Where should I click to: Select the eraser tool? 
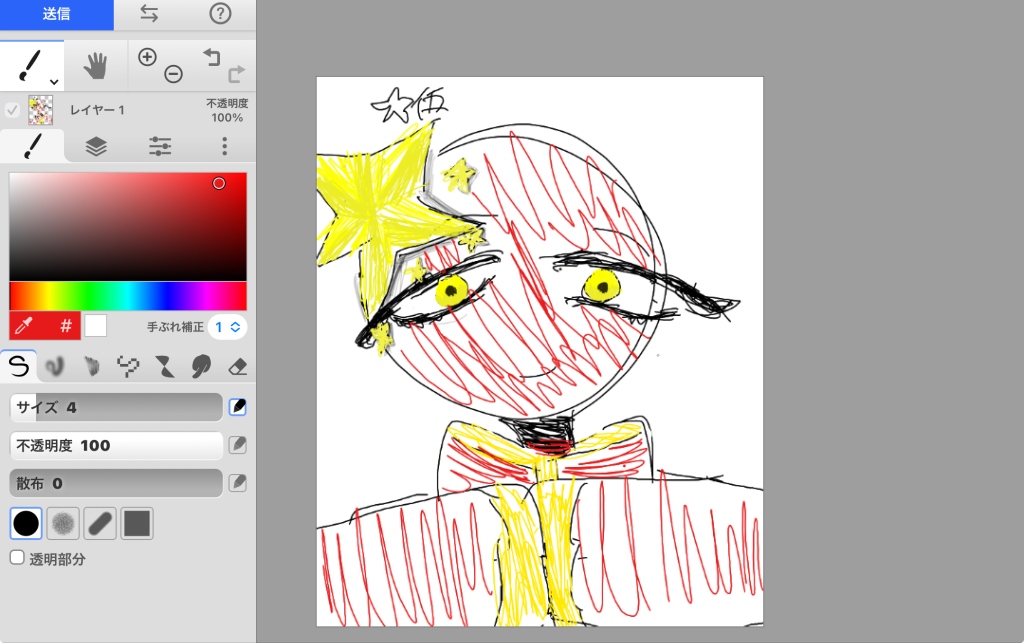point(238,367)
